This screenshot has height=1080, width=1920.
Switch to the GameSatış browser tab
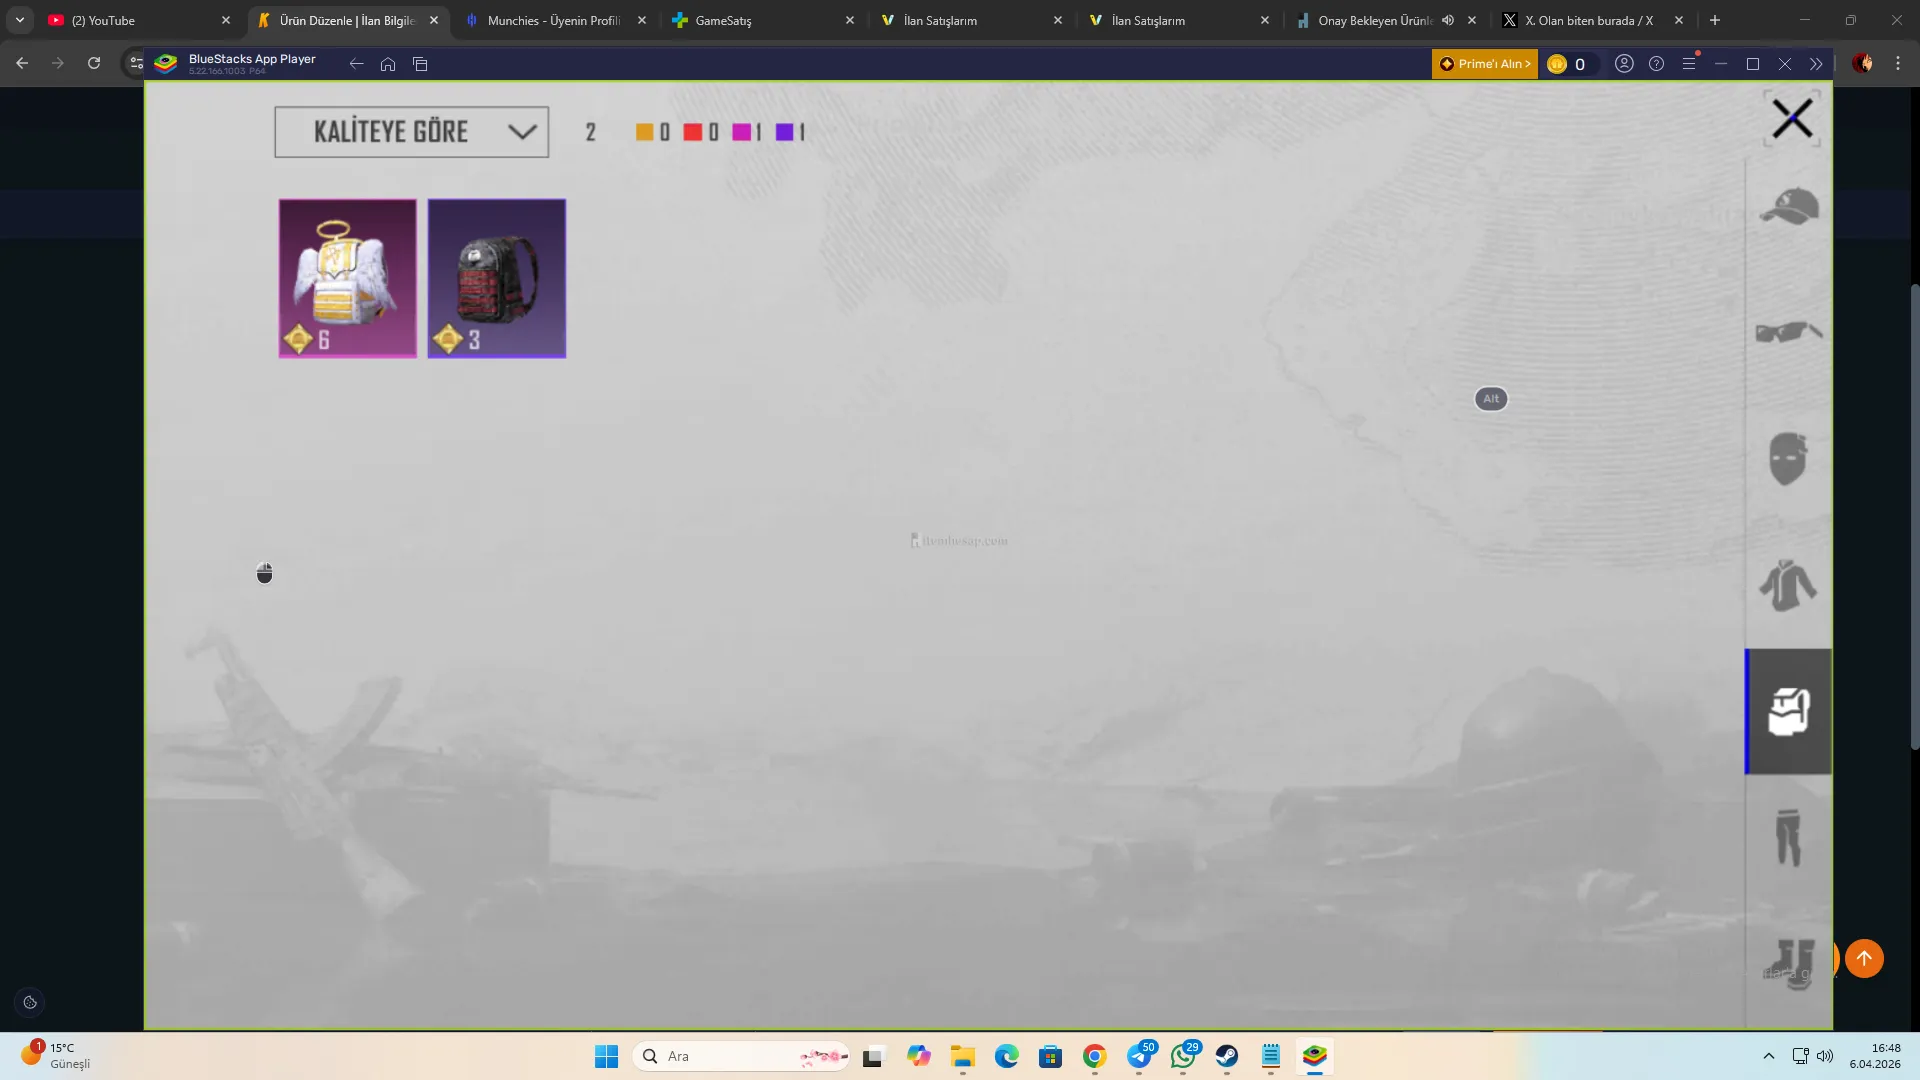coord(723,20)
